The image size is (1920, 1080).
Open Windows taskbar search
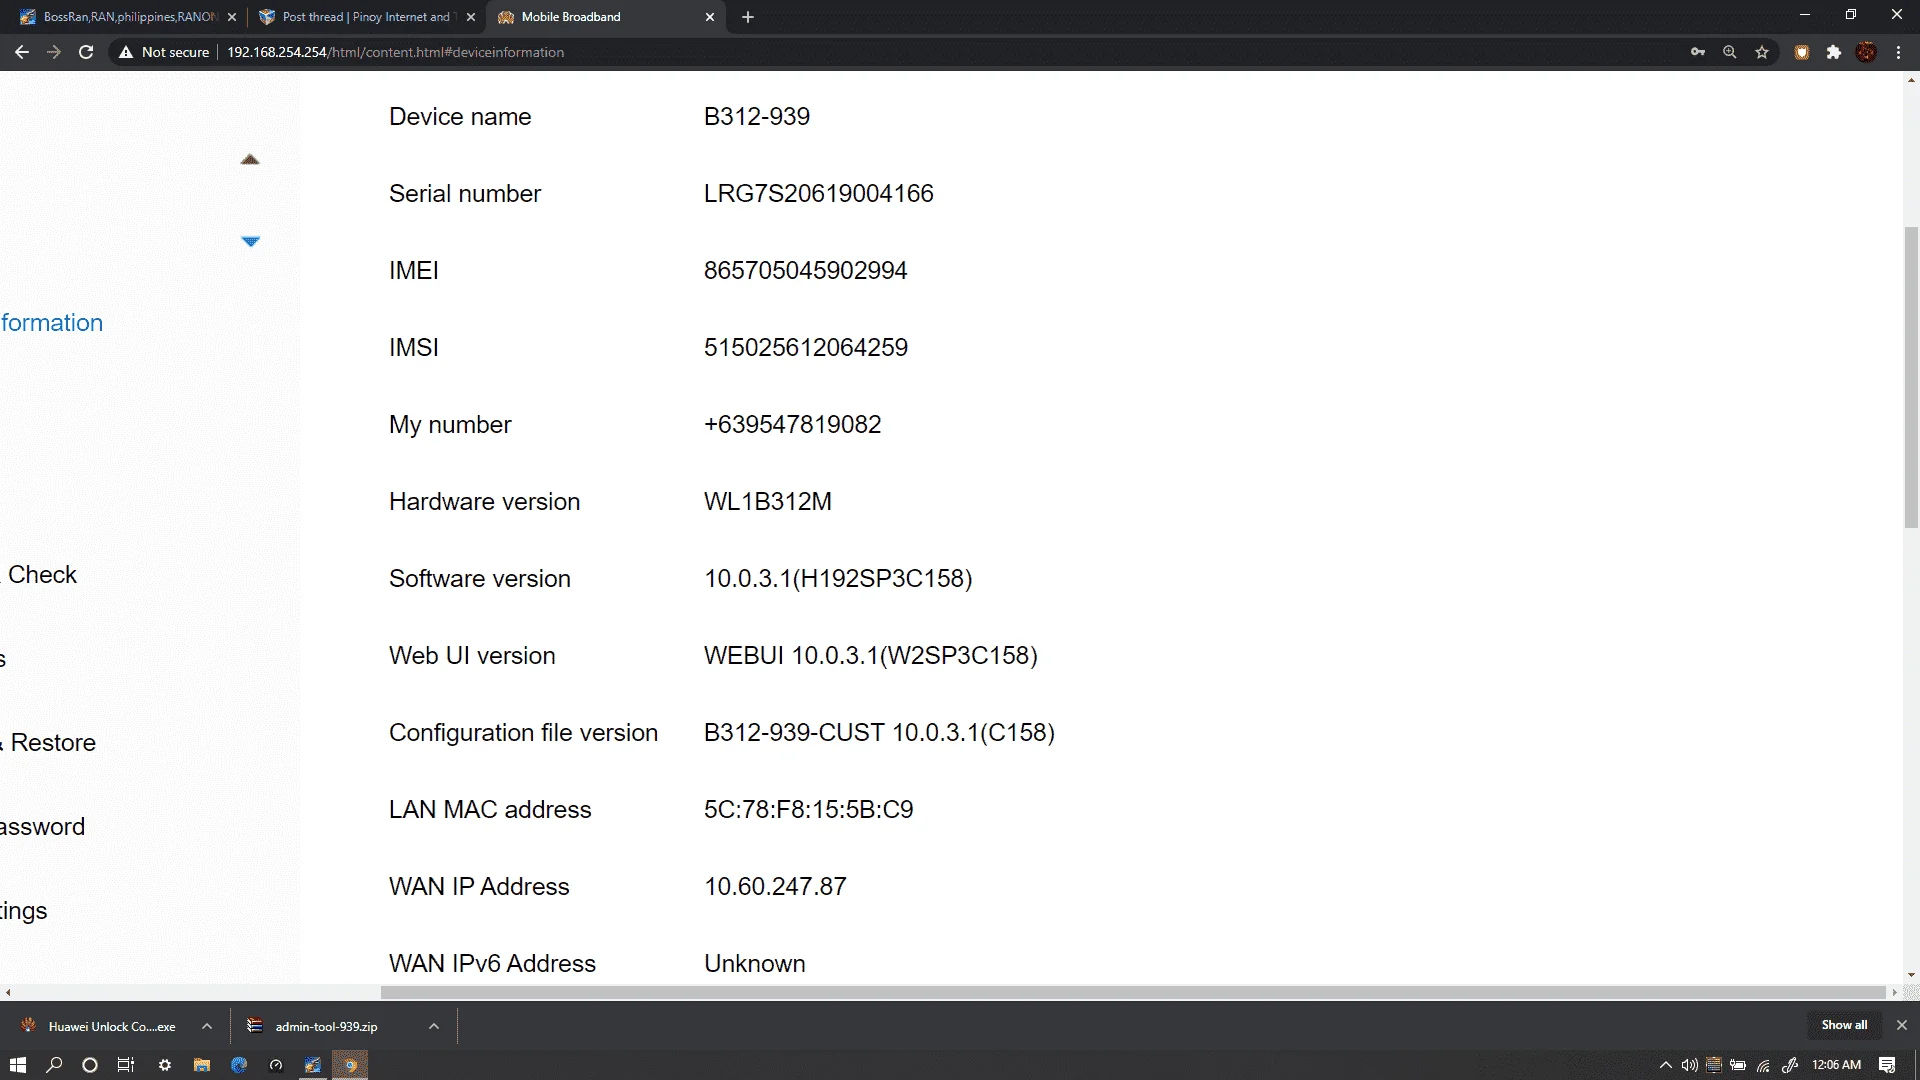[x=54, y=1065]
